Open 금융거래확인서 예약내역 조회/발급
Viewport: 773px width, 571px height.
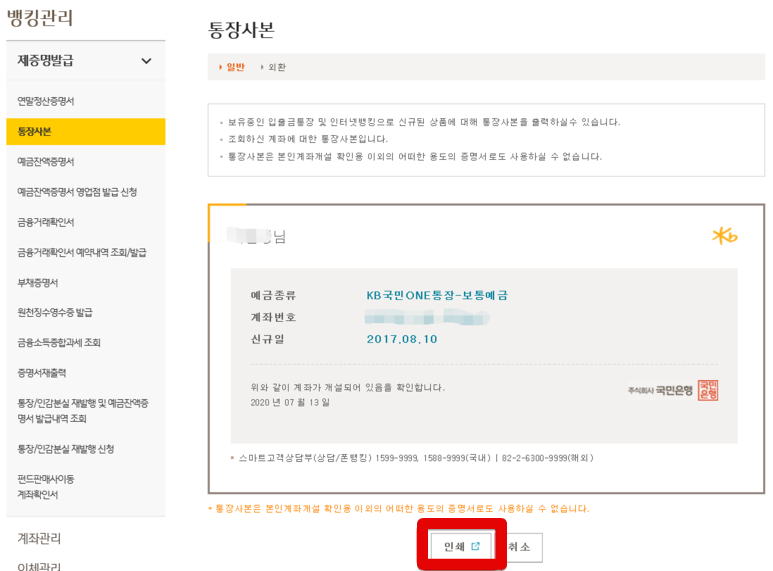(82, 252)
